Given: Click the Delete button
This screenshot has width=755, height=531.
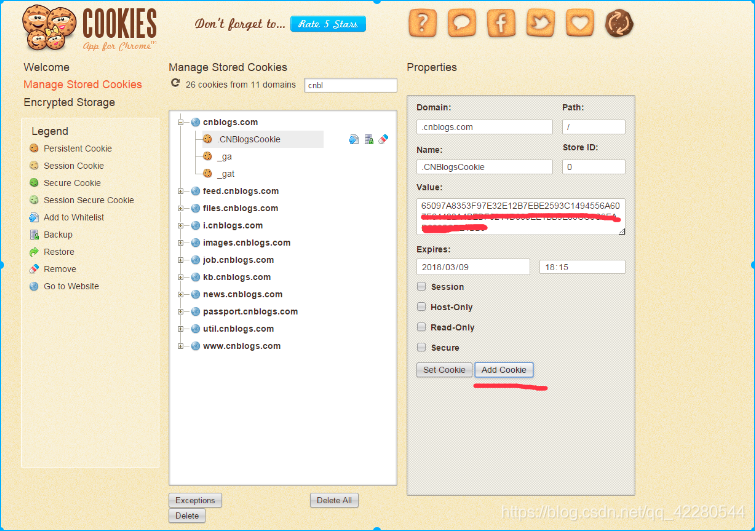Looking at the screenshot, I should click(x=187, y=516).
